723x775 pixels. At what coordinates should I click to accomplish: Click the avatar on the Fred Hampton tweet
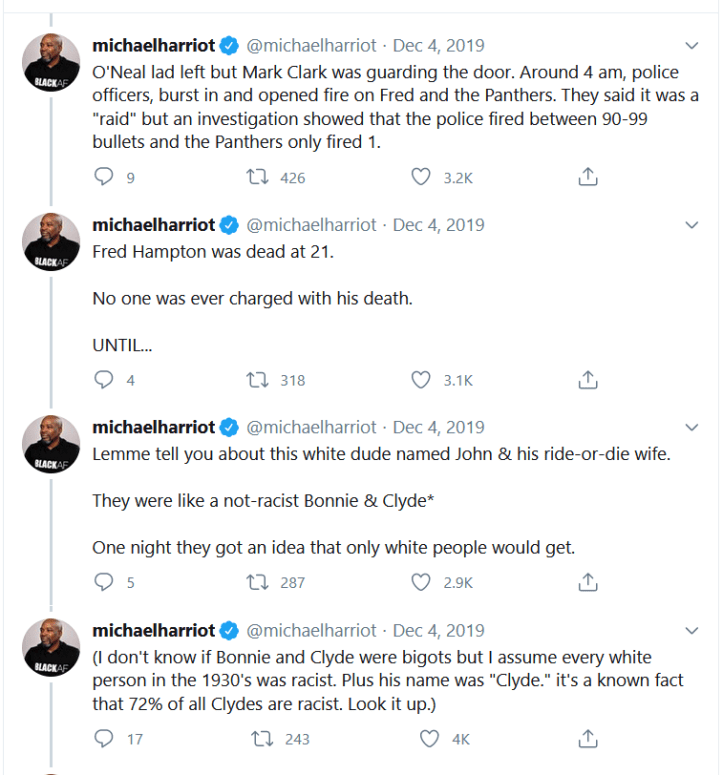click(52, 241)
